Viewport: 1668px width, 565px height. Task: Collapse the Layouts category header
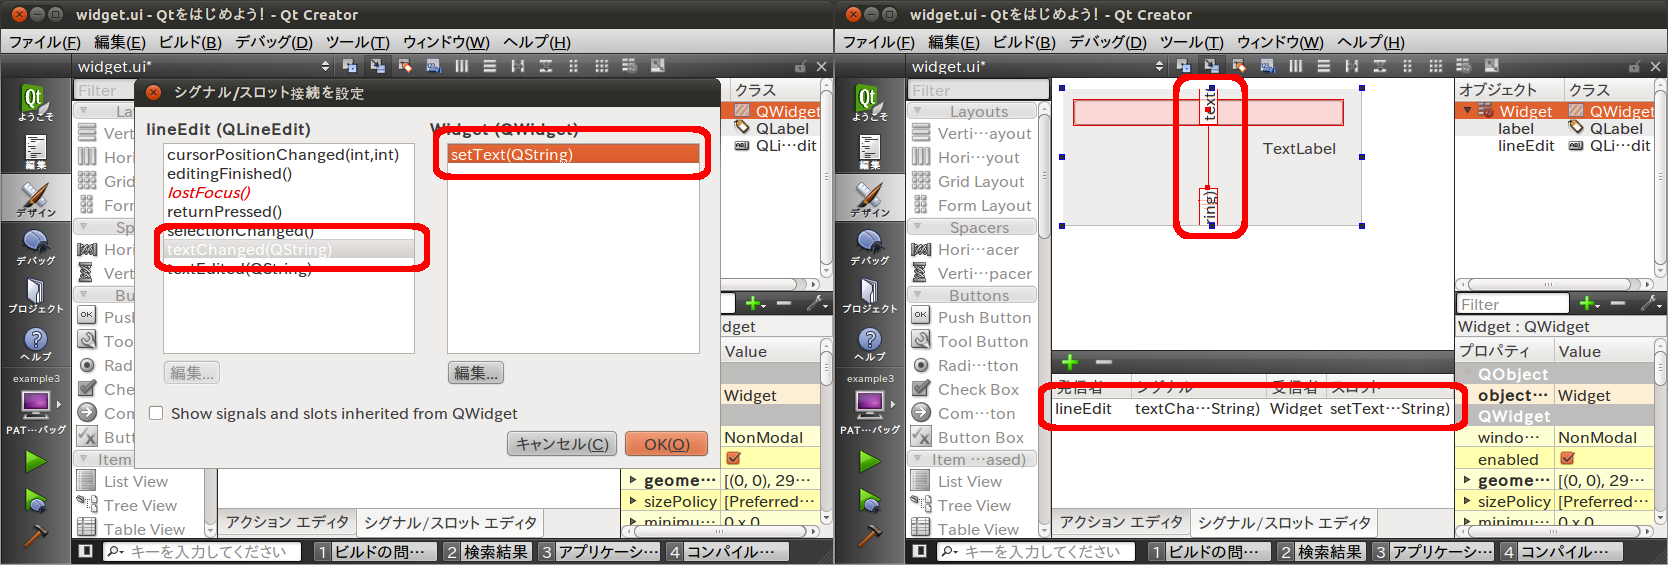(x=977, y=112)
